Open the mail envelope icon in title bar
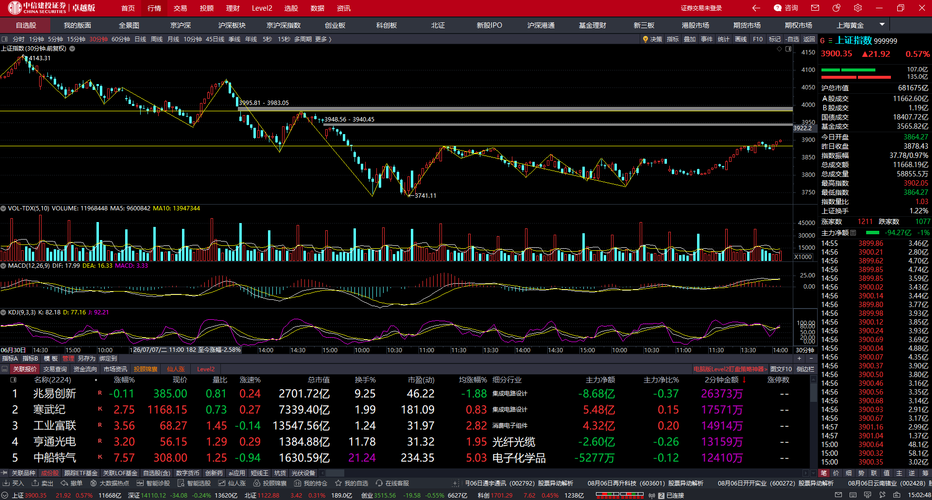The width and height of the screenshot is (932, 500). point(815,8)
